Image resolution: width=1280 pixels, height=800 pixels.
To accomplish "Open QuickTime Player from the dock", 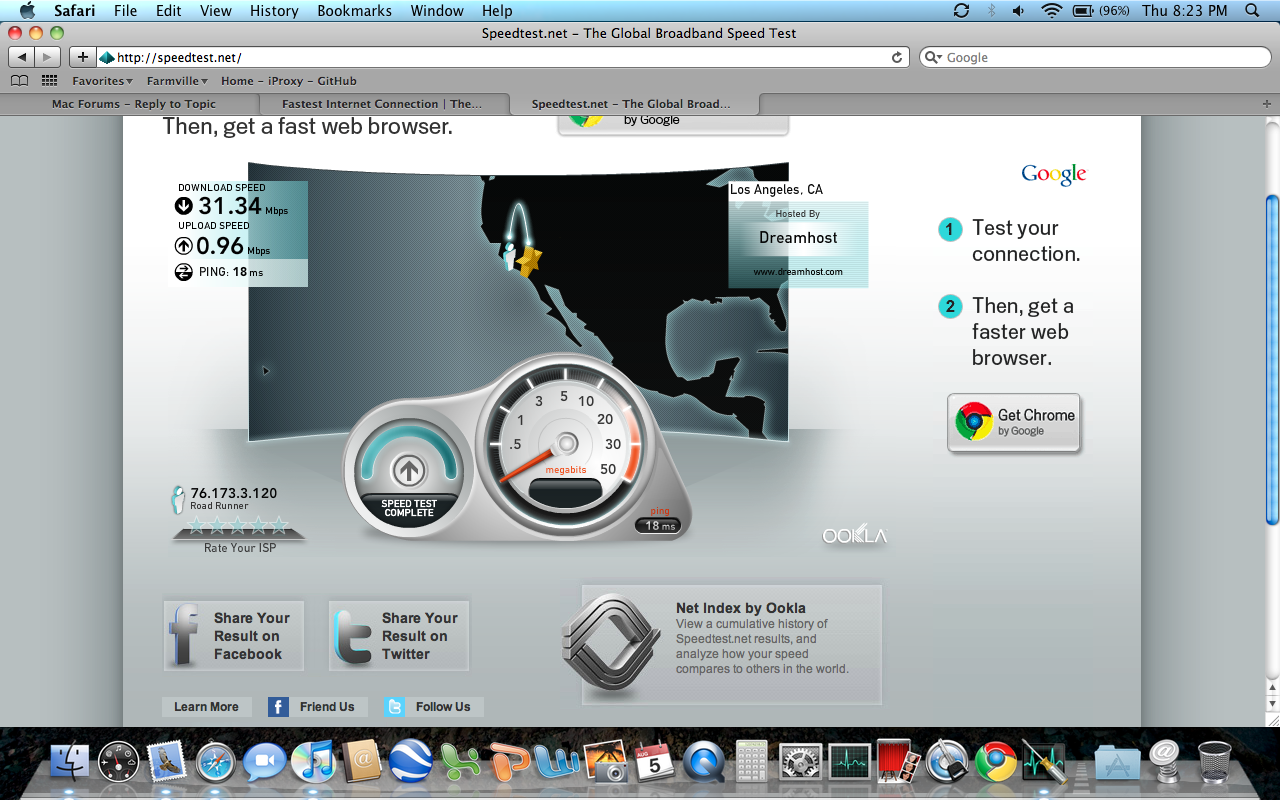I will (x=704, y=762).
